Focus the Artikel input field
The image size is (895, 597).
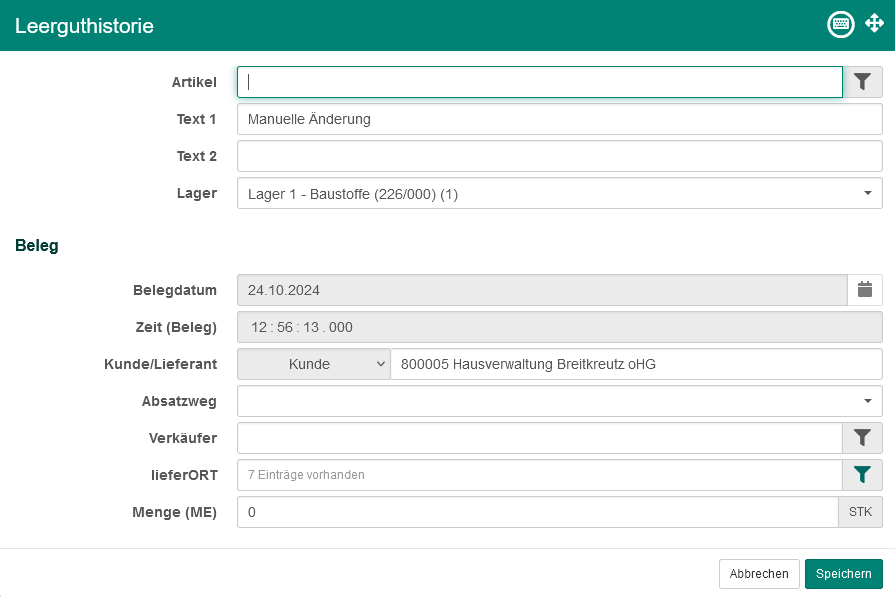(540, 82)
